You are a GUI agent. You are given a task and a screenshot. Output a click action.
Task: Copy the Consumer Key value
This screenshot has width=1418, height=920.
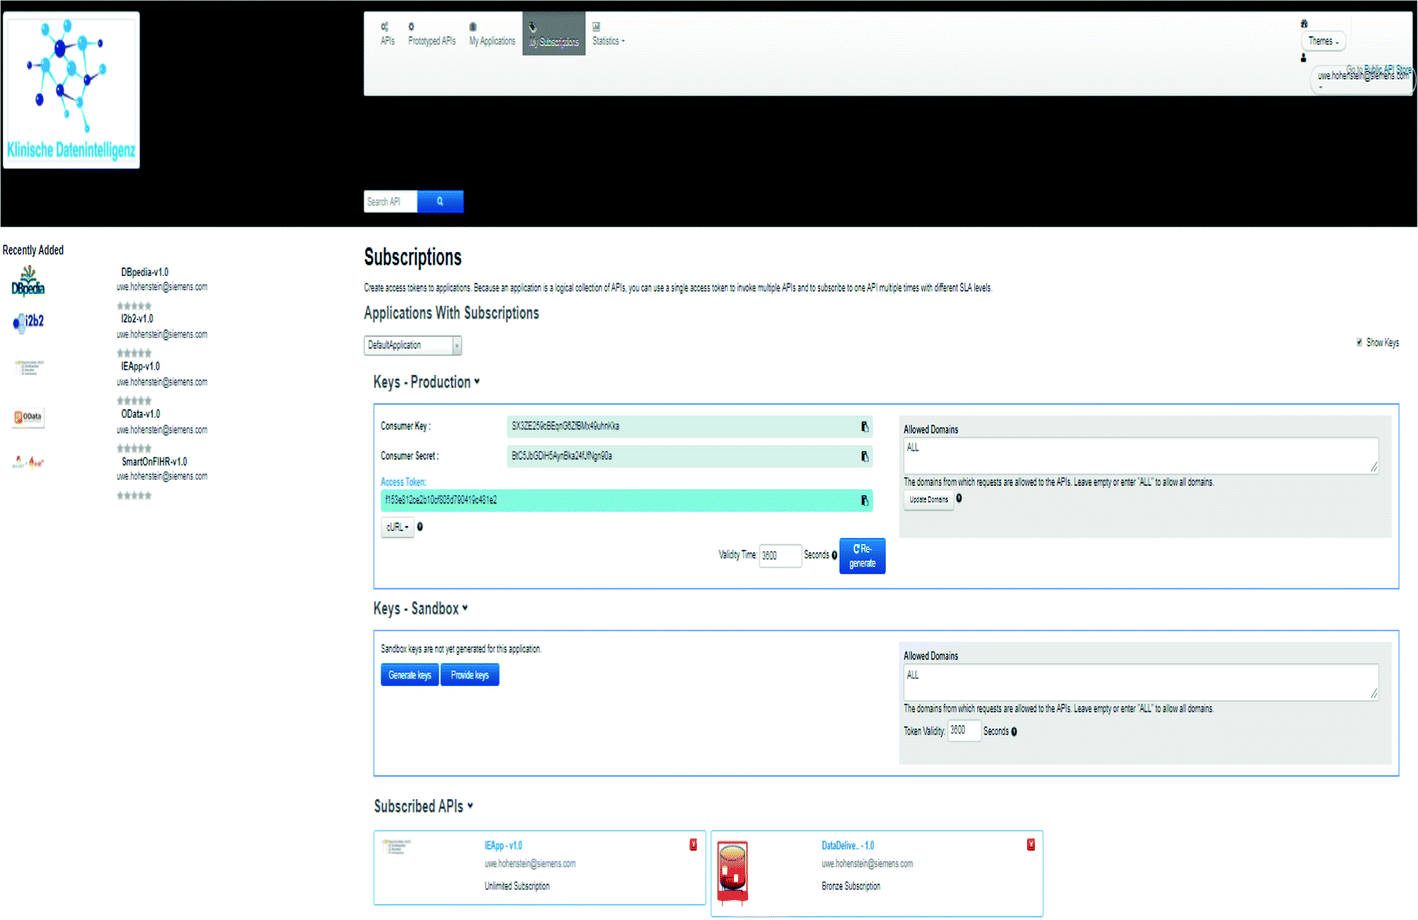(865, 427)
